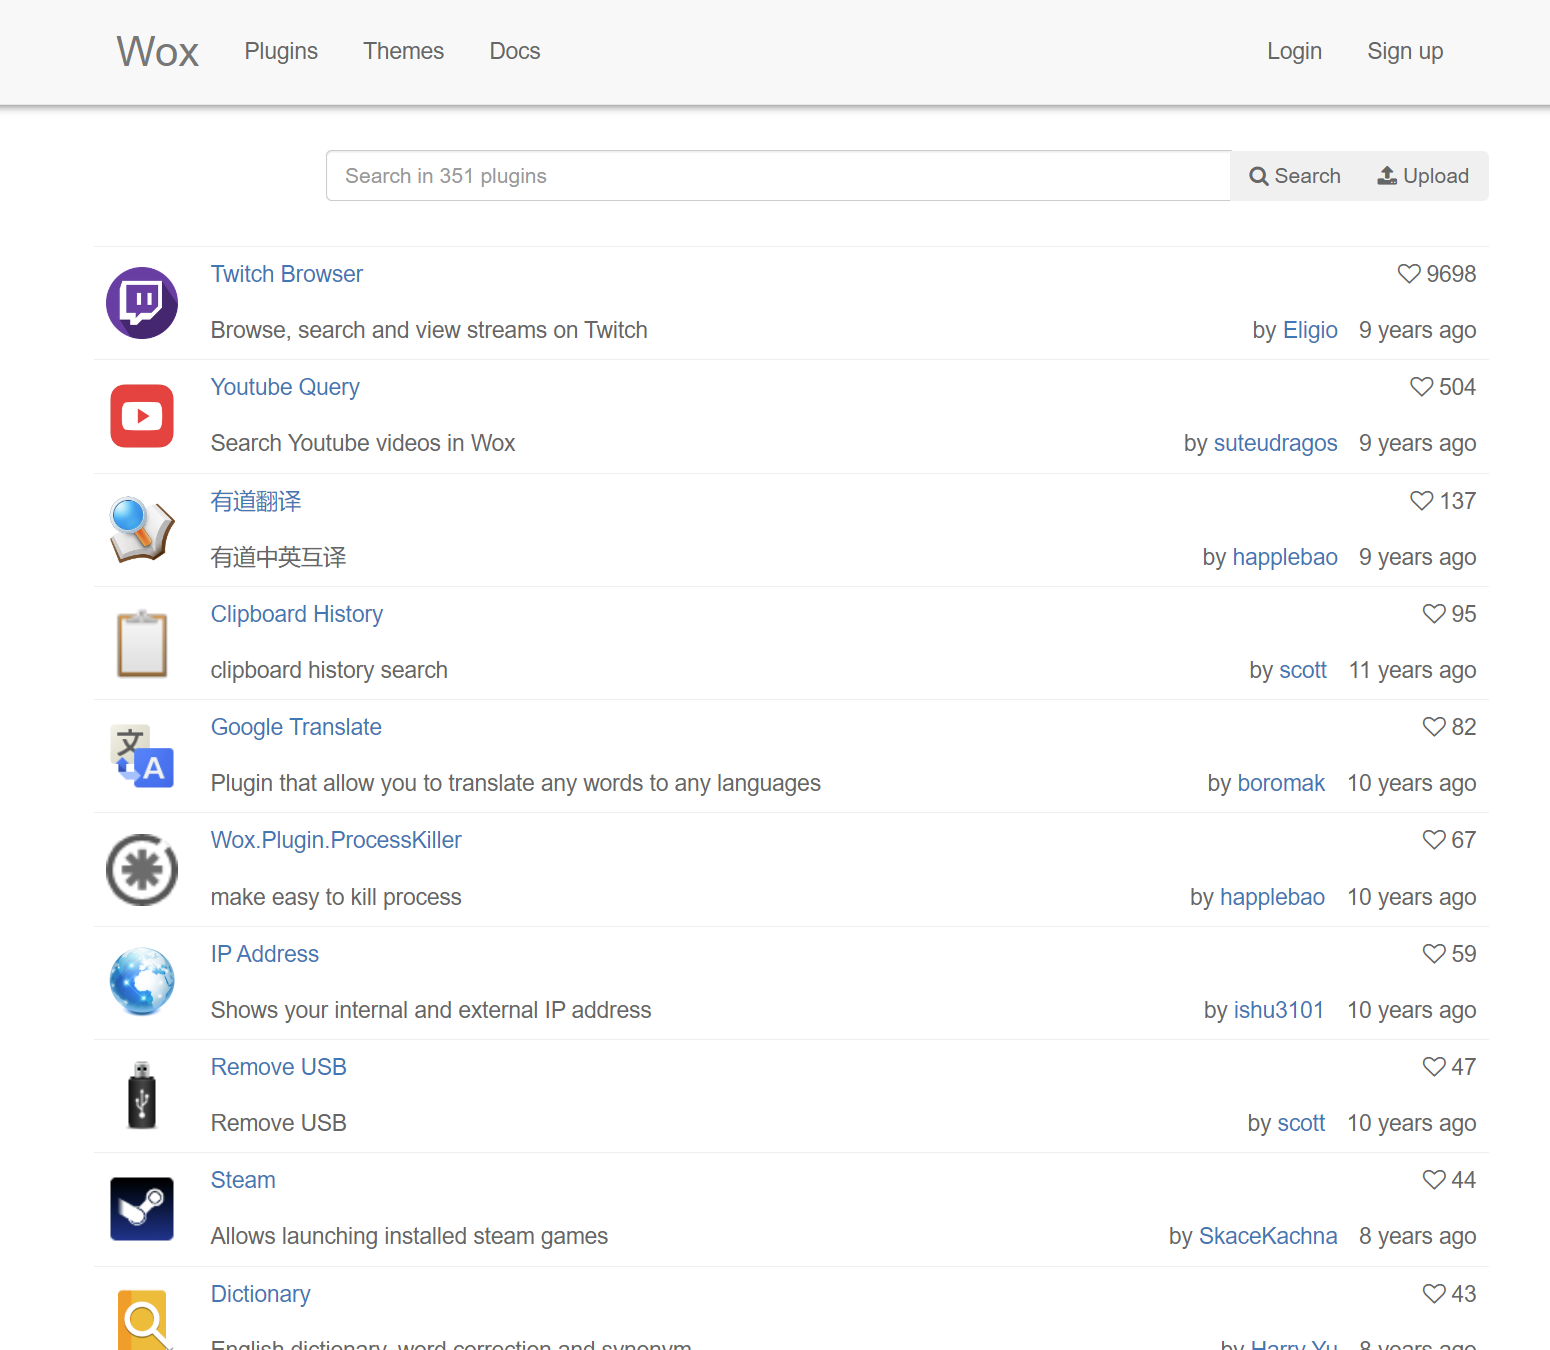The image size is (1550, 1350).
Task: Open the Sign up page
Action: pyautogui.click(x=1405, y=51)
